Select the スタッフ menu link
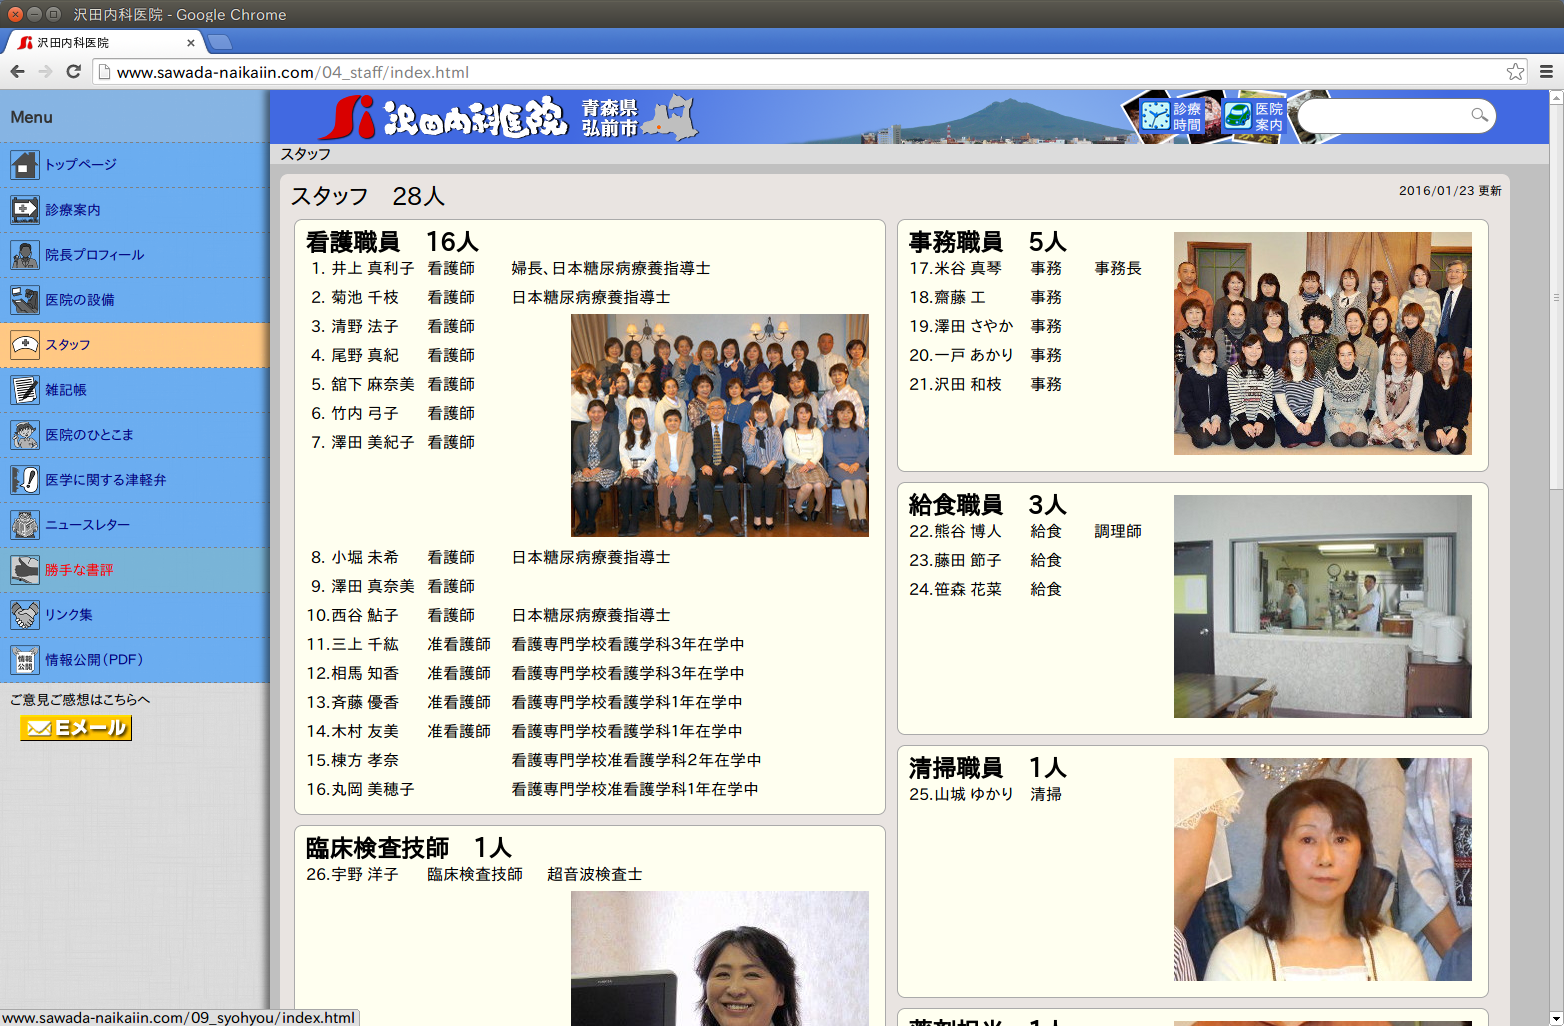Viewport: 1564px width, 1026px height. [68, 345]
